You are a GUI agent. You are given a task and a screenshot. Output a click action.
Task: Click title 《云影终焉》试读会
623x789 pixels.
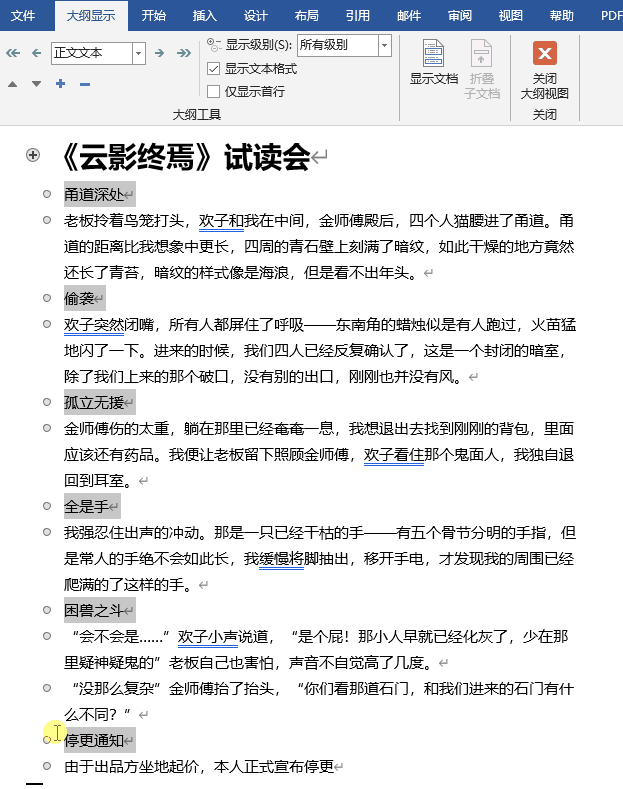(x=187, y=157)
